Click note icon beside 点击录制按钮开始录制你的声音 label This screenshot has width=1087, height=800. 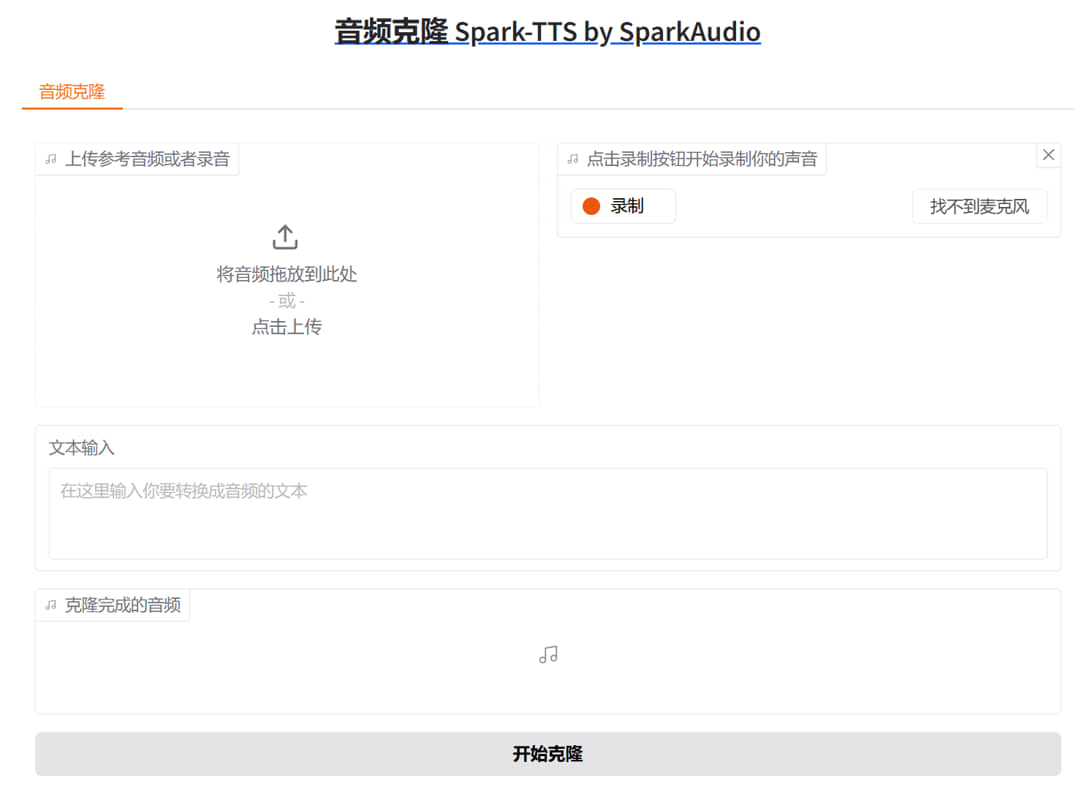573,159
